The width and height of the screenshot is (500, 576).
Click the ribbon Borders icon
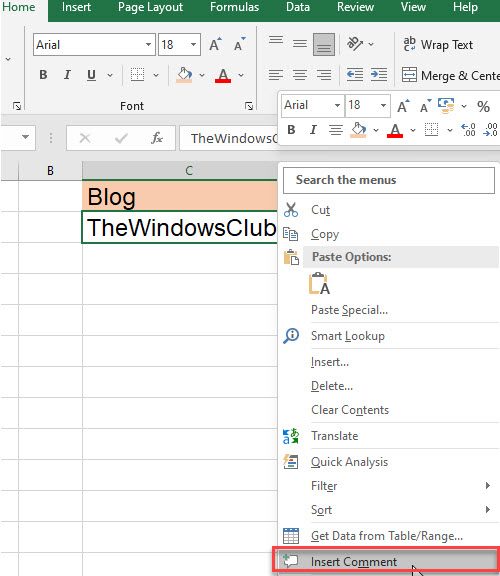tap(137, 75)
